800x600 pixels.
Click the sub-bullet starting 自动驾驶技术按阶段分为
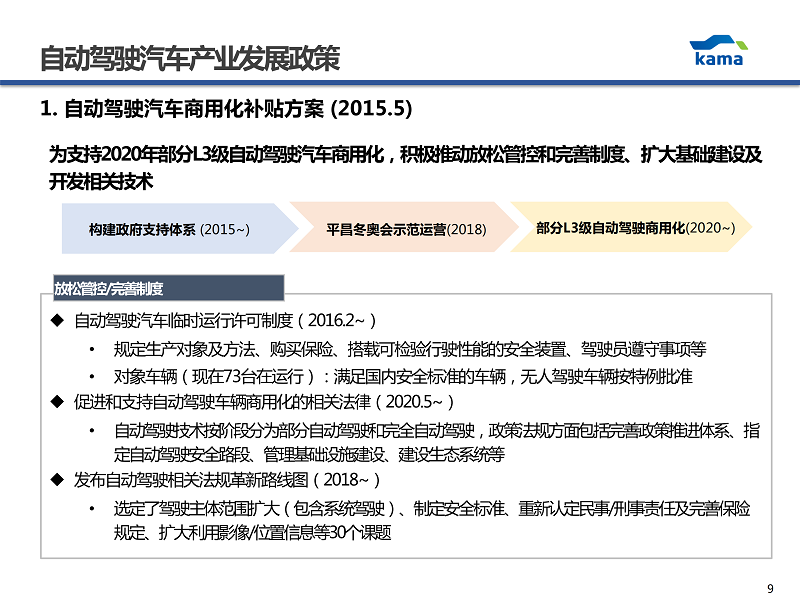click(x=436, y=430)
